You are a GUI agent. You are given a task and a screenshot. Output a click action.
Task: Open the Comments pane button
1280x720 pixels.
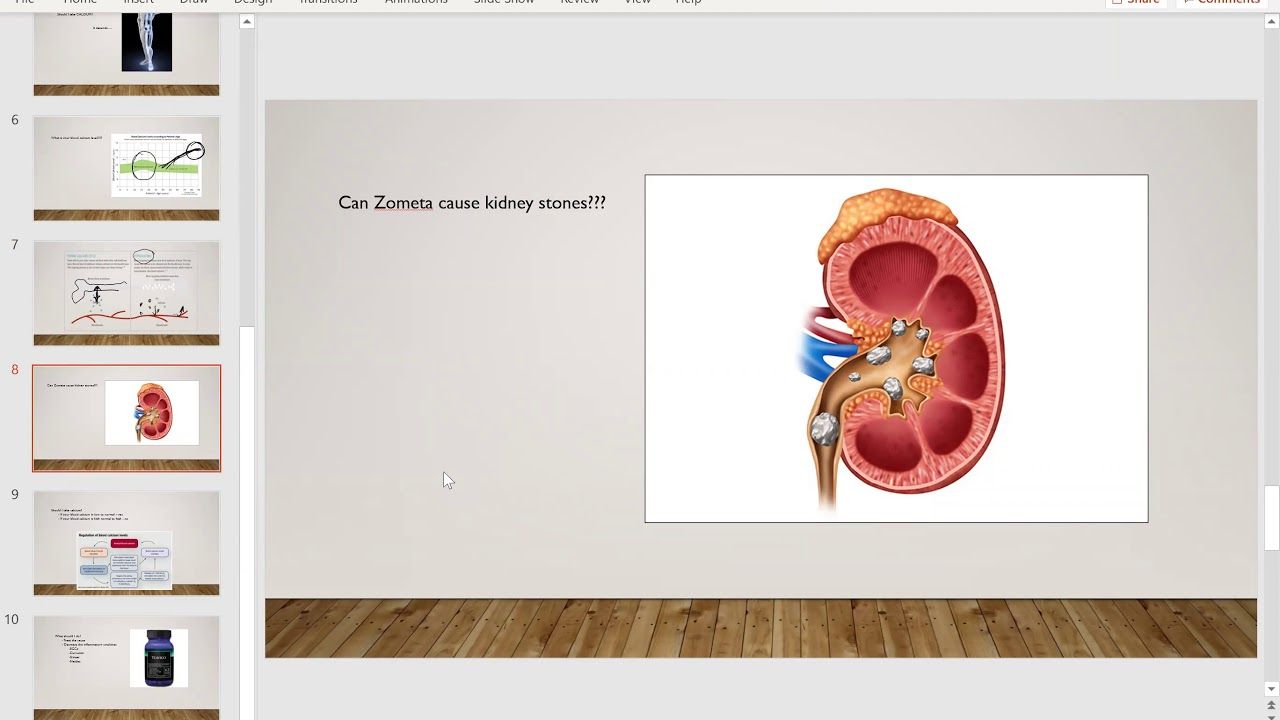[1220, 2]
